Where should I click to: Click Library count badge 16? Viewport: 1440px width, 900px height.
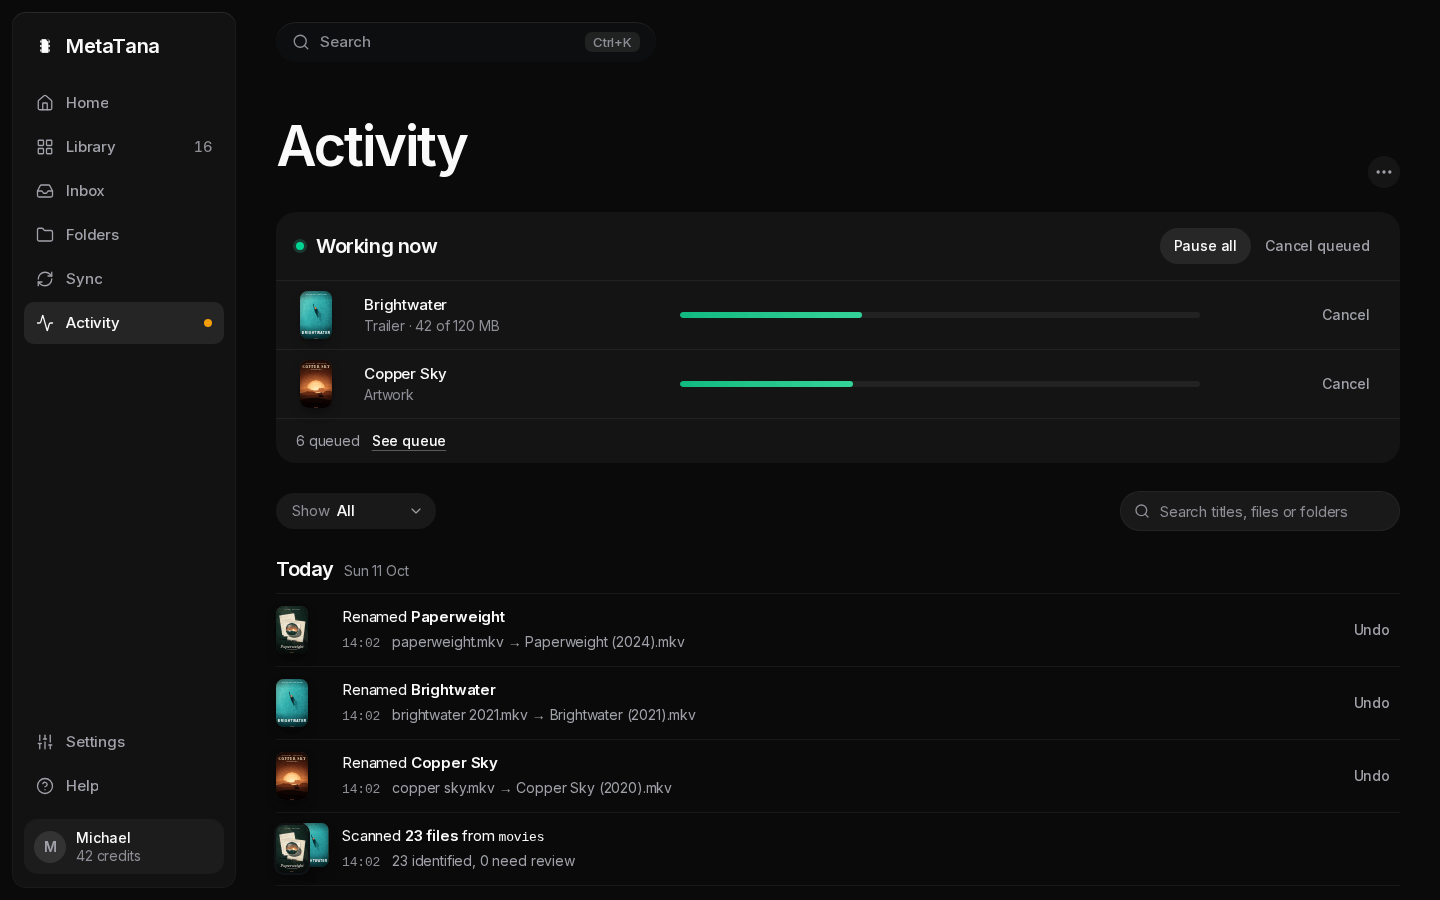[203, 147]
